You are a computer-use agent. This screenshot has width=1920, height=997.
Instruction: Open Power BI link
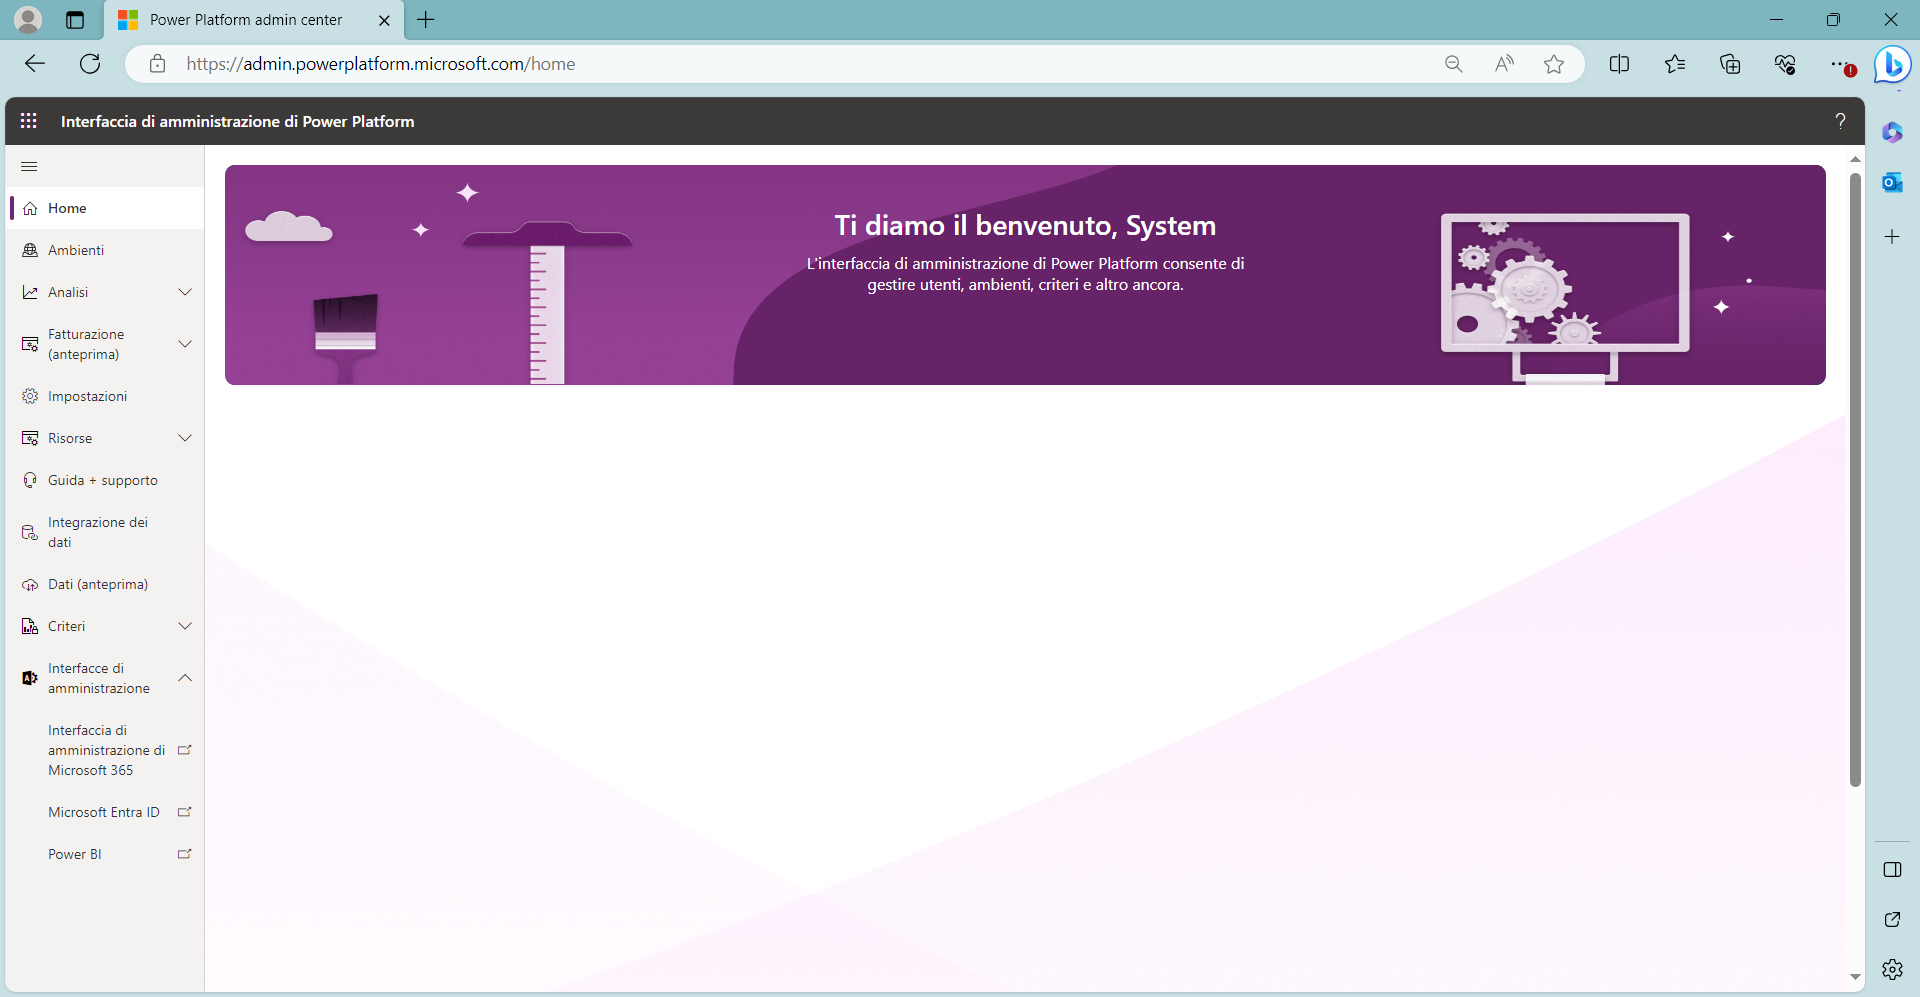point(105,855)
